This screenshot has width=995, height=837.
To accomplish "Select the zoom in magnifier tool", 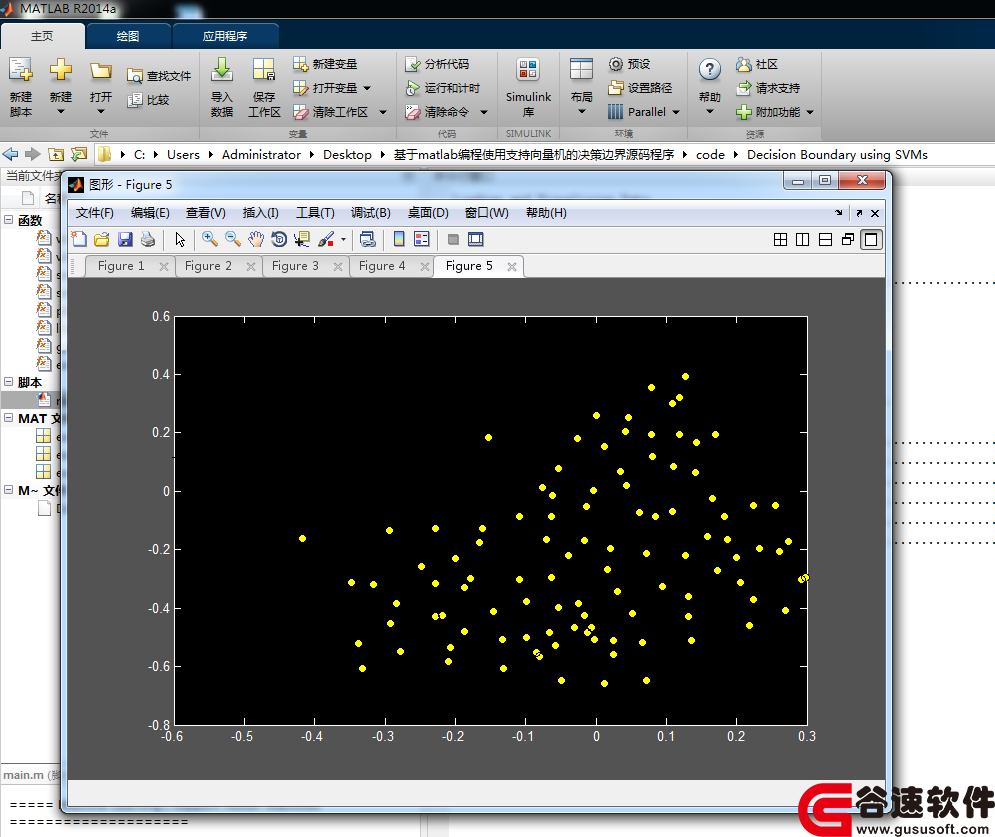I will 209,239.
